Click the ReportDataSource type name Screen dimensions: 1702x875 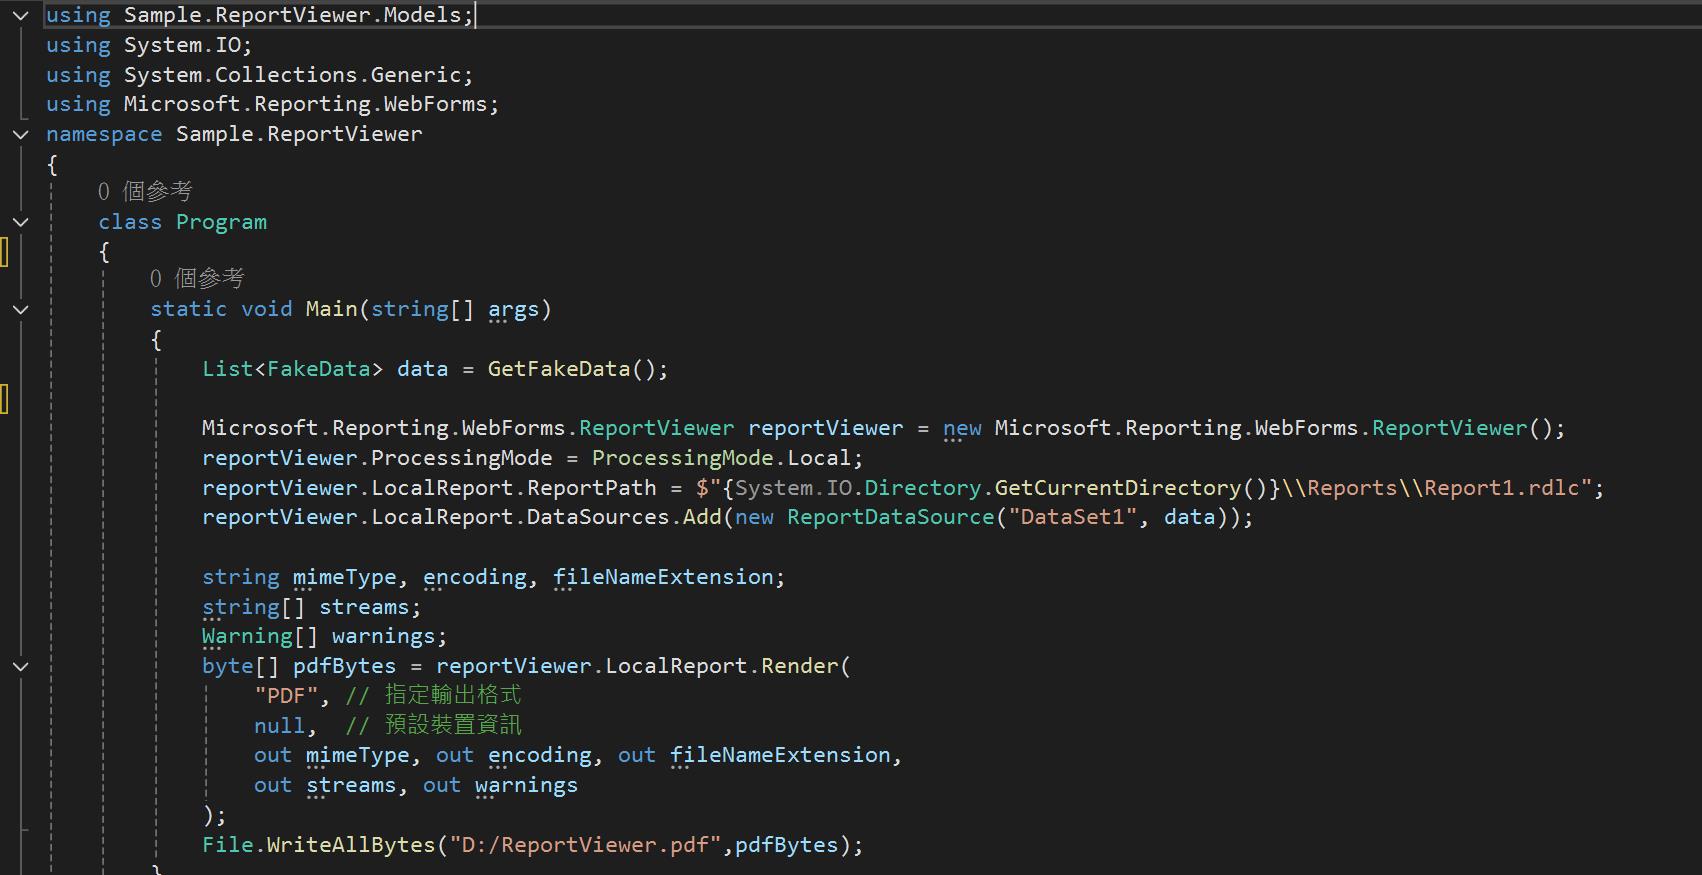[x=891, y=517]
